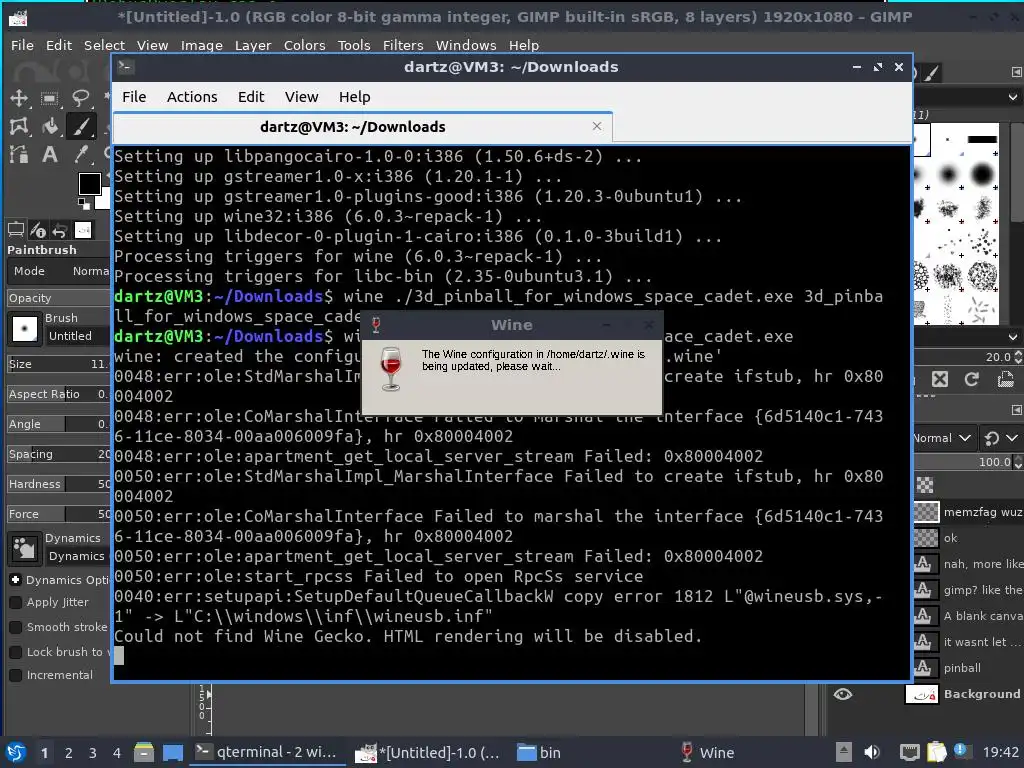1024x768 pixels.
Task: Toggle visibility of the Background layer
Action: click(x=843, y=694)
